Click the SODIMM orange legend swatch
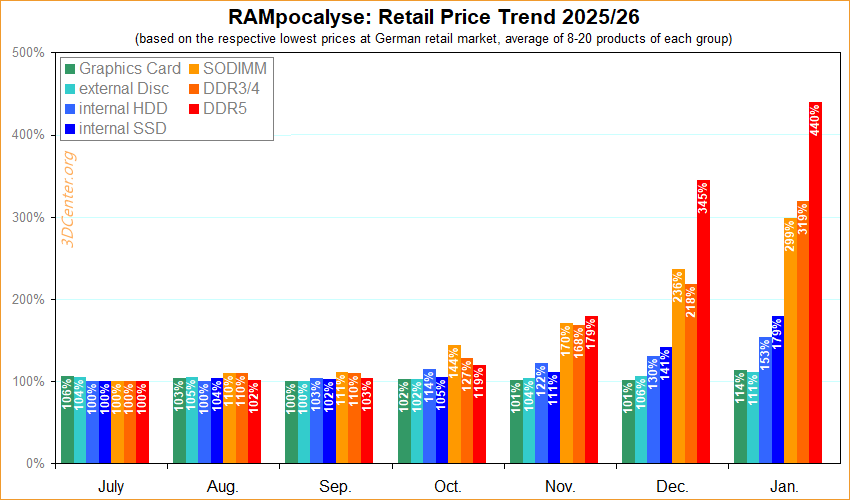The image size is (850, 500). [x=193, y=69]
